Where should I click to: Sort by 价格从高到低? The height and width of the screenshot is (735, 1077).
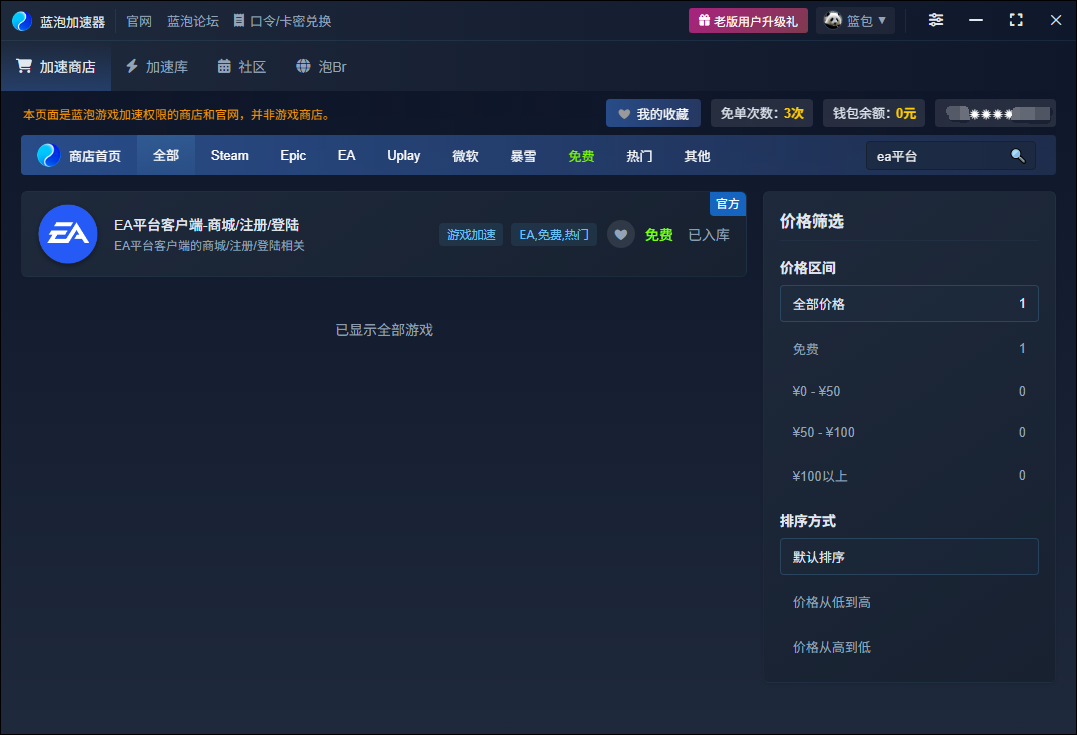tap(909, 647)
